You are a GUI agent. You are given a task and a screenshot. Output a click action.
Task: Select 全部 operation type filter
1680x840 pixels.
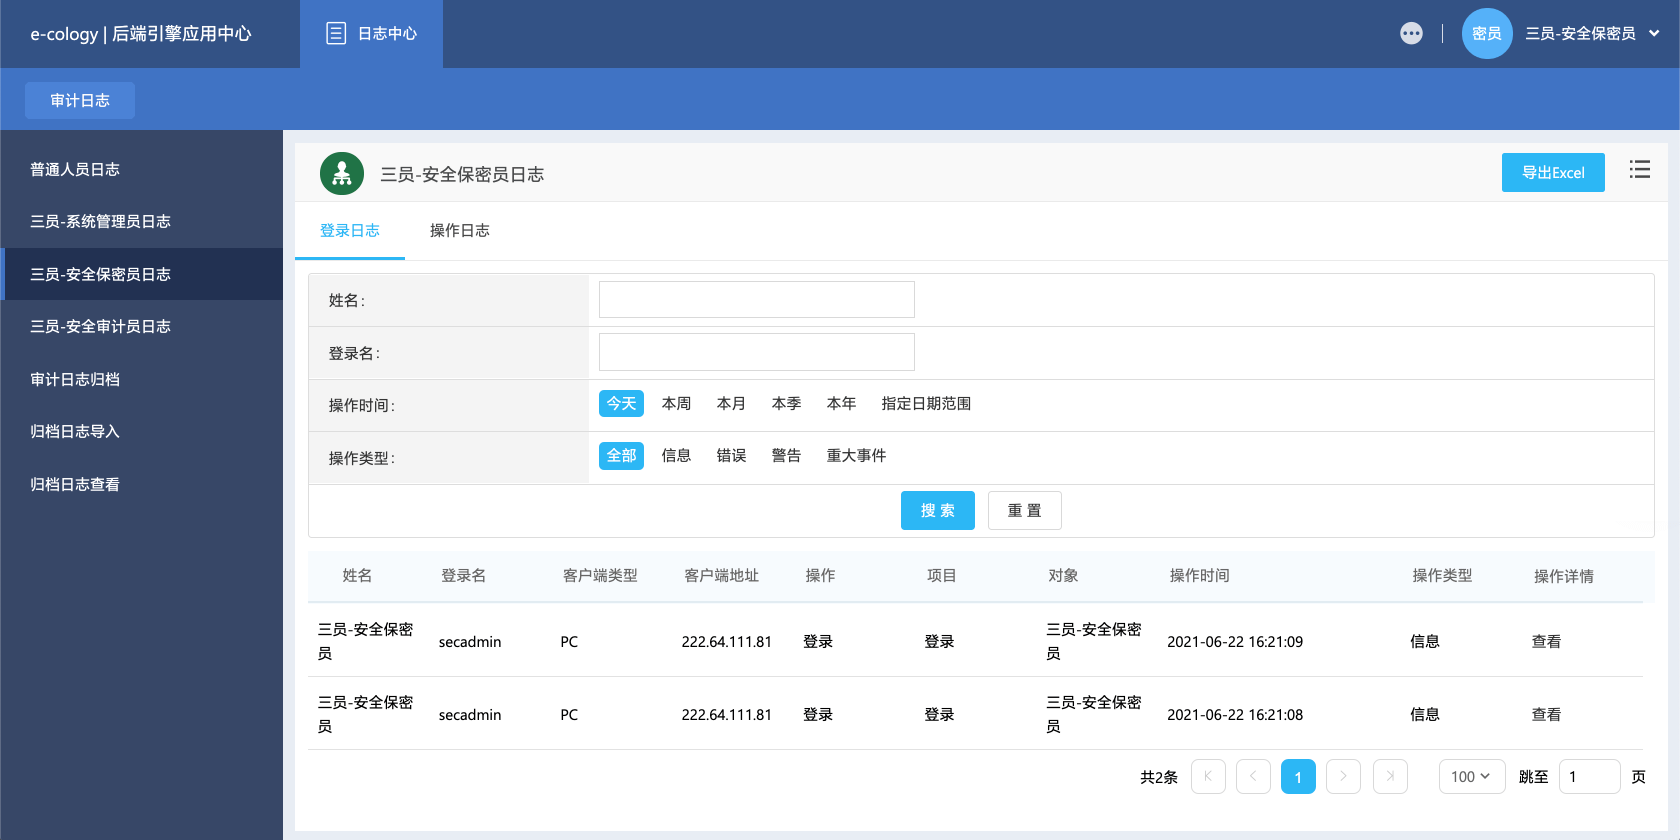pyautogui.click(x=621, y=455)
